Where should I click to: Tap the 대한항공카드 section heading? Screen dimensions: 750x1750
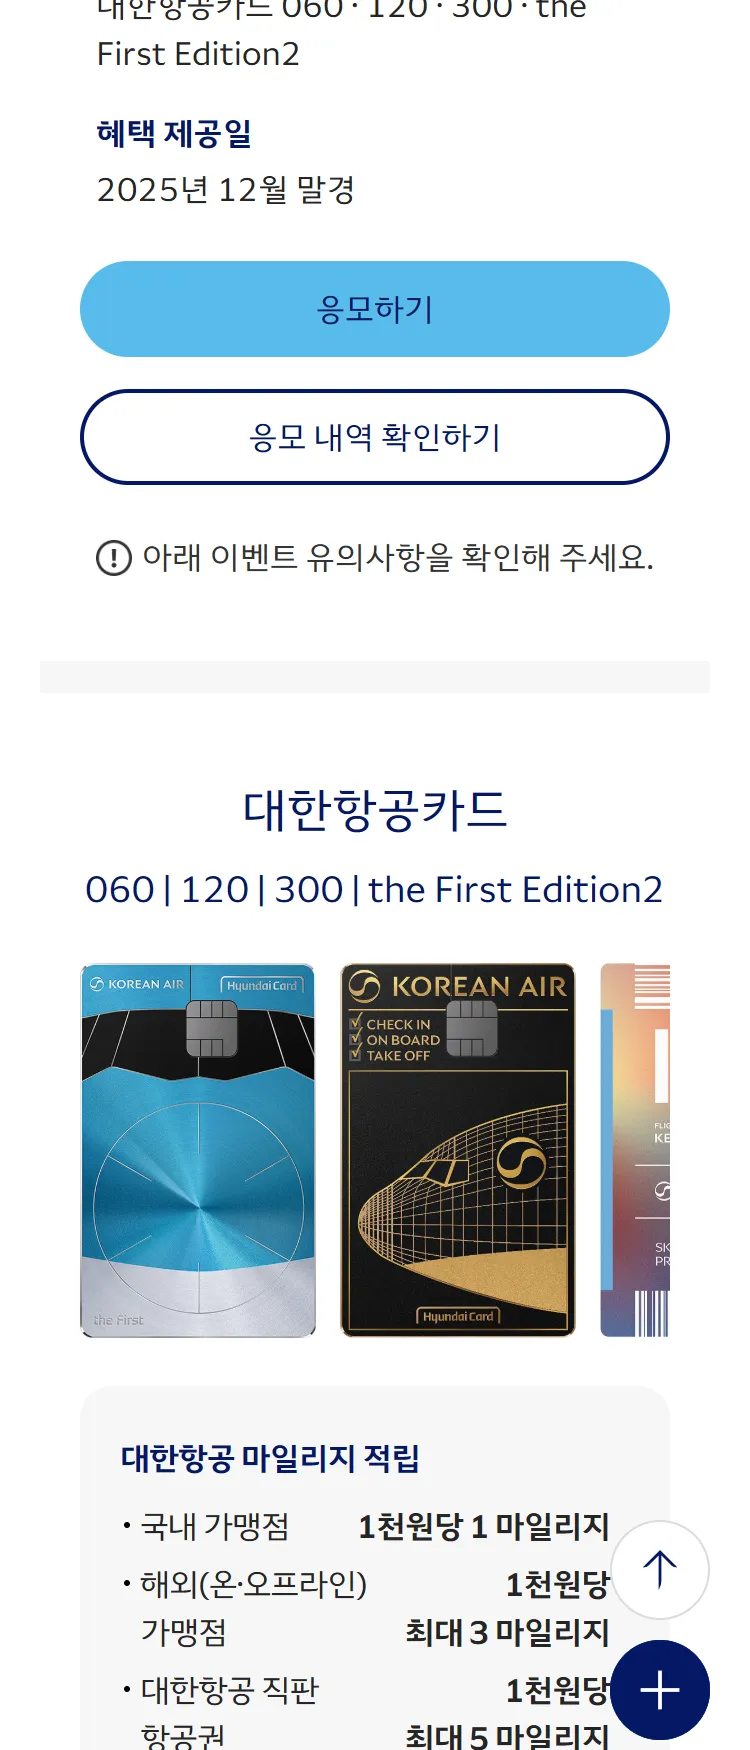coord(375,809)
